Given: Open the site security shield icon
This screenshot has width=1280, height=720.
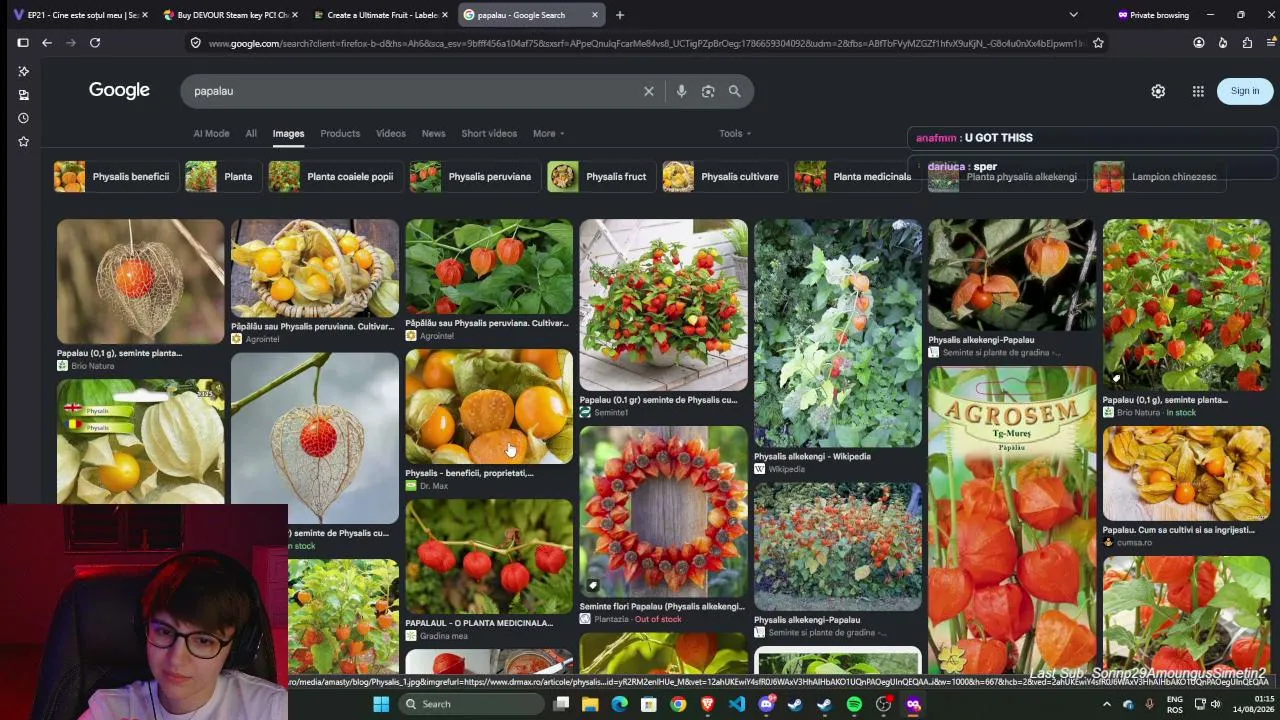Looking at the screenshot, I should click(196, 43).
